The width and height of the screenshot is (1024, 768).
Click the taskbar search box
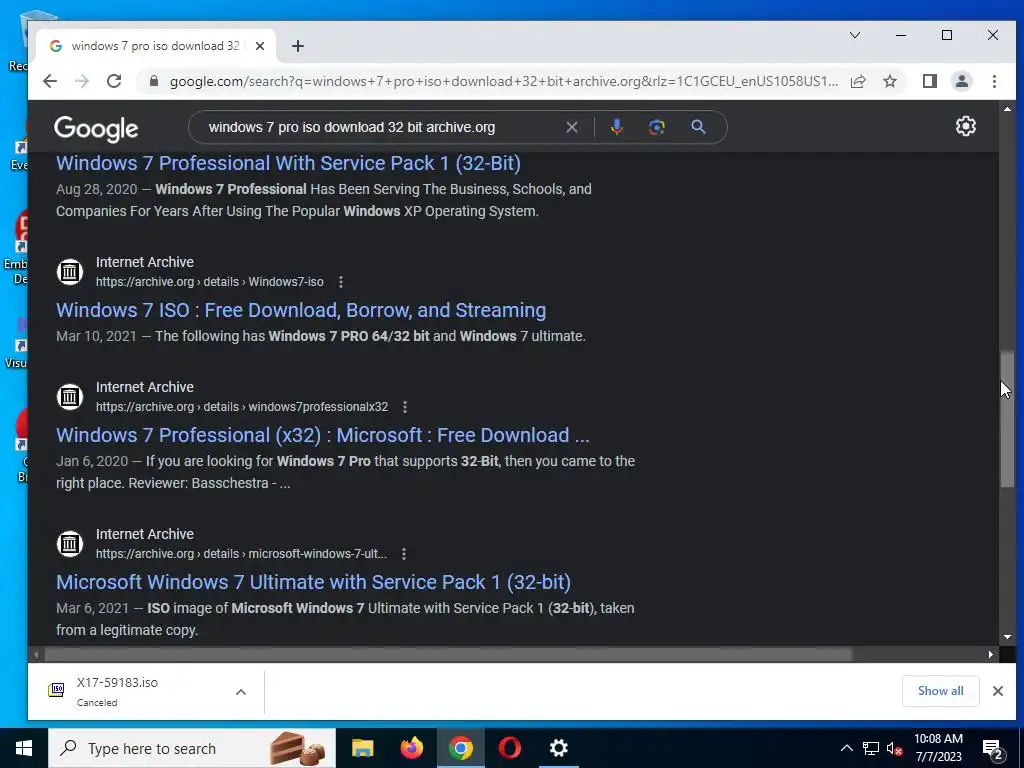tap(192, 748)
